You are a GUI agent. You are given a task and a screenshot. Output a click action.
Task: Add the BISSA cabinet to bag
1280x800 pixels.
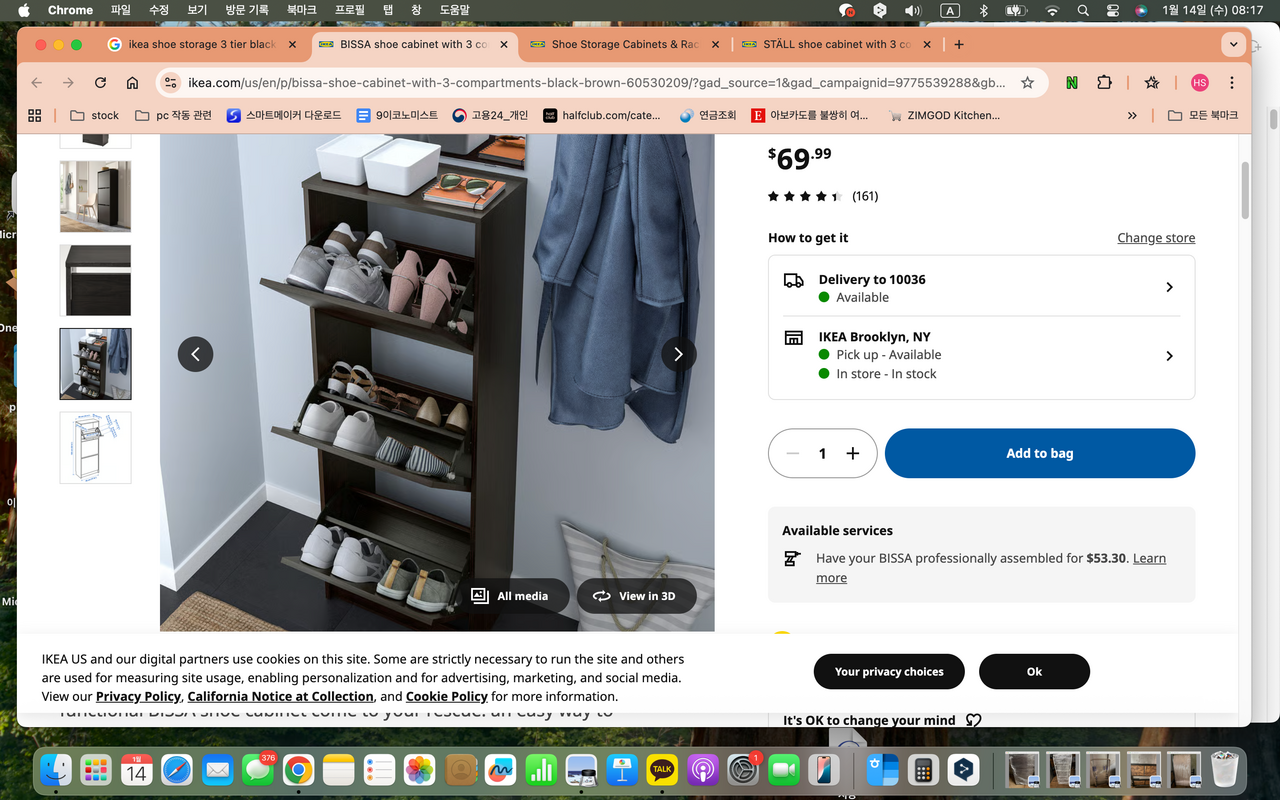(1039, 453)
